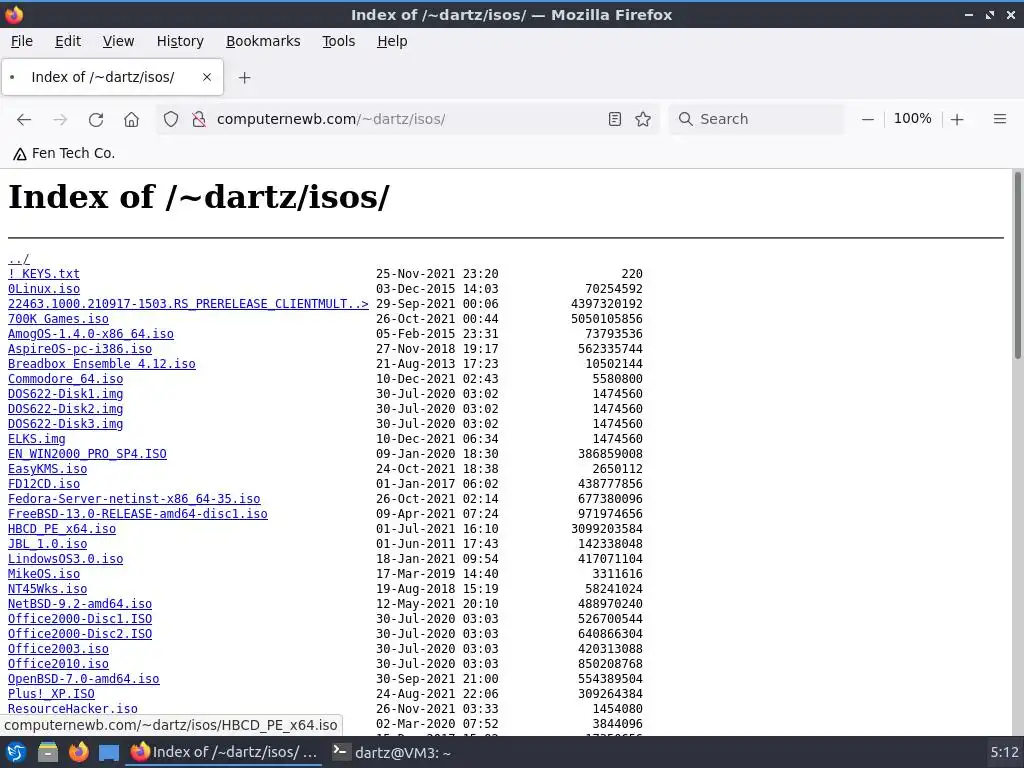Download AmogOS-1.4.0-x86_64.iso
The width and height of the screenshot is (1024, 768).
(x=91, y=334)
